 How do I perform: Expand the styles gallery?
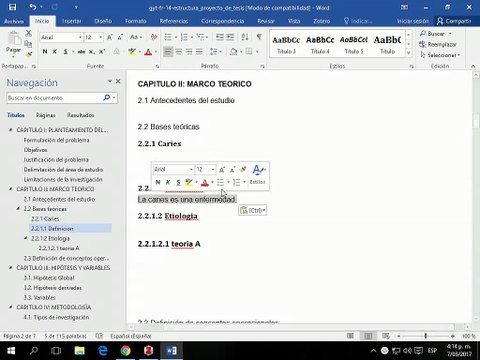[408, 53]
